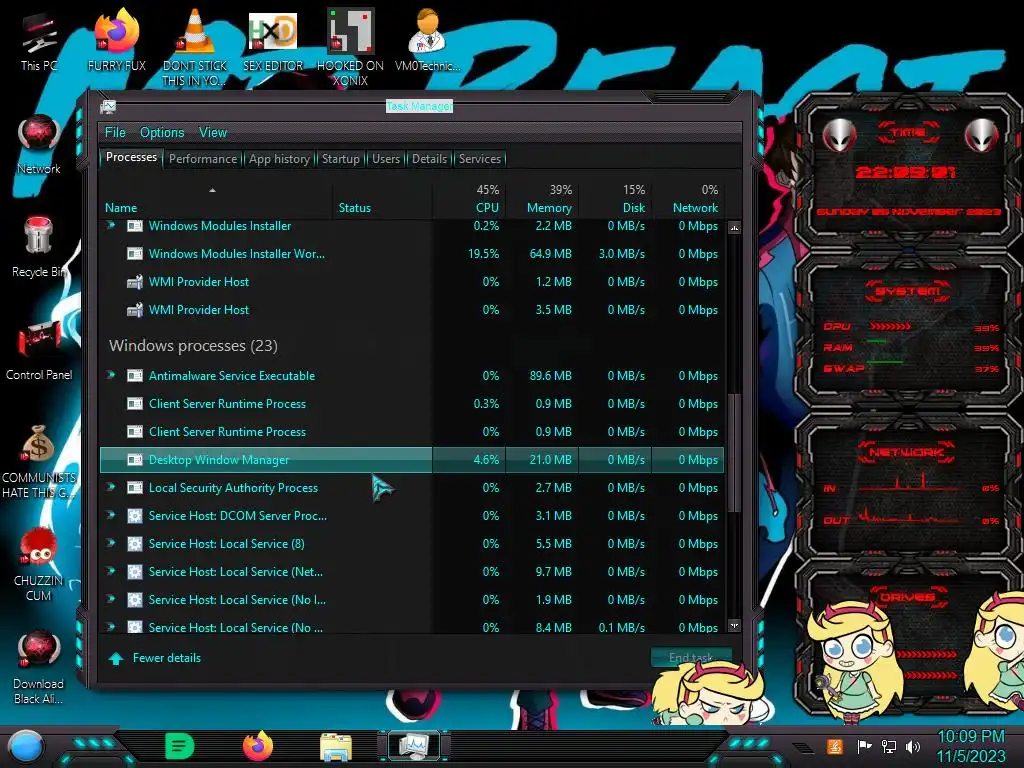
Task: Open File Explorer from the taskbar
Action: click(x=336, y=746)
